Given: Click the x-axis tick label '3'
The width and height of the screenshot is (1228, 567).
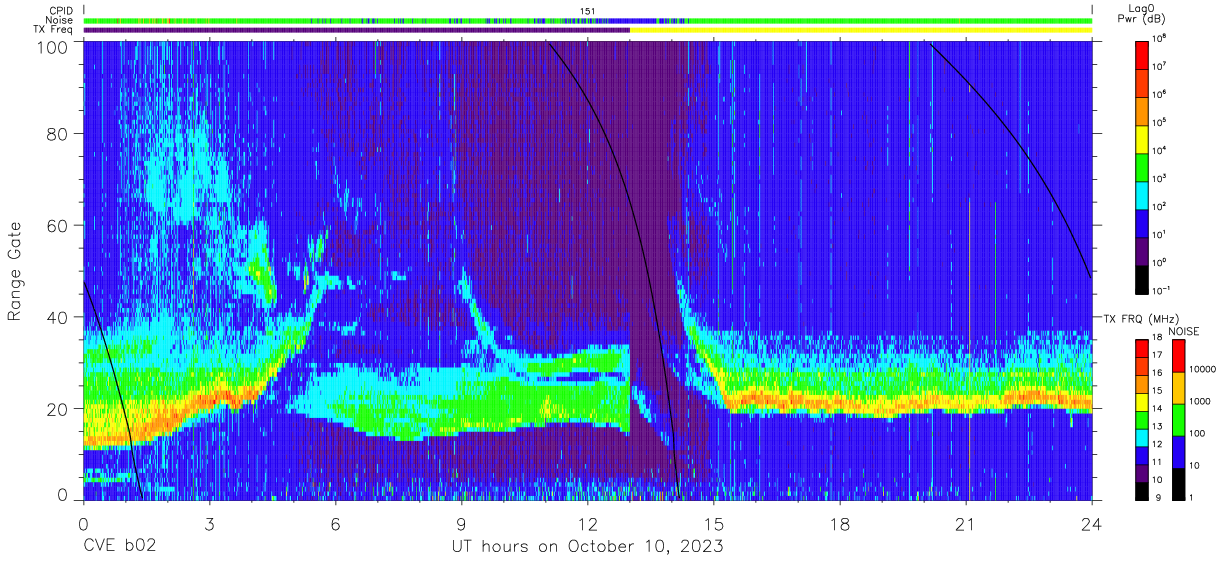Looking at the screenshot, I should 209,523.
